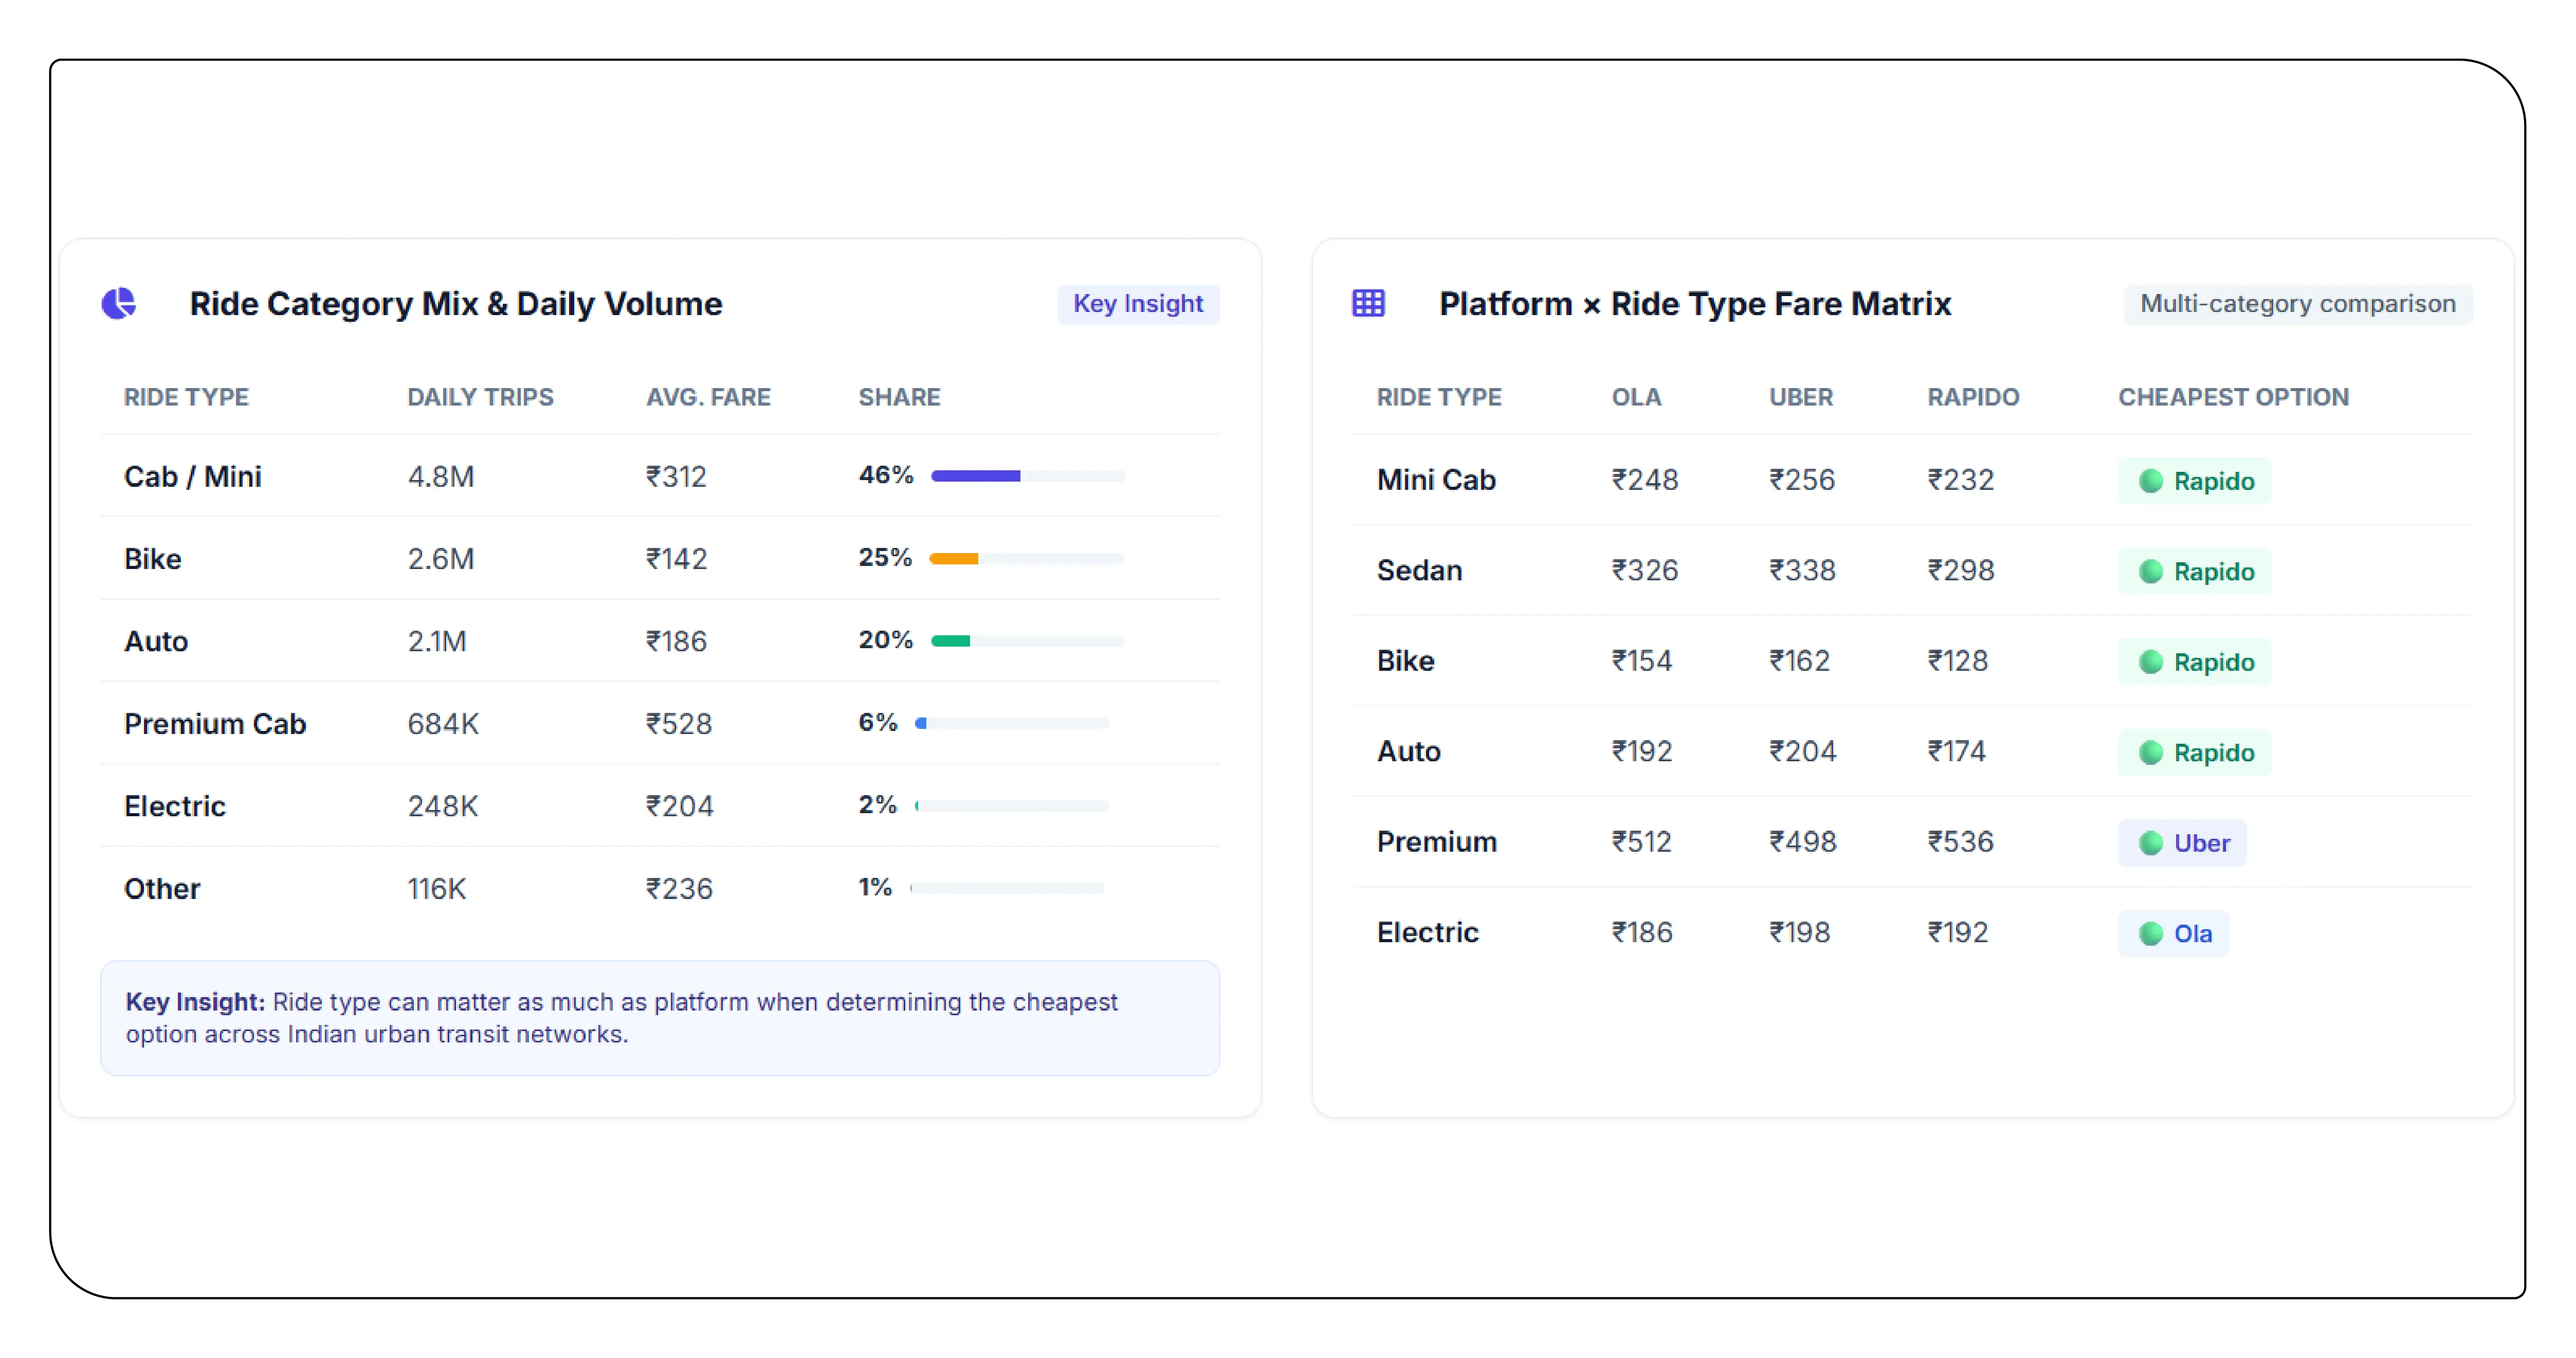
Task: Click the AVG. FARE column header
Action: [708, 397]
